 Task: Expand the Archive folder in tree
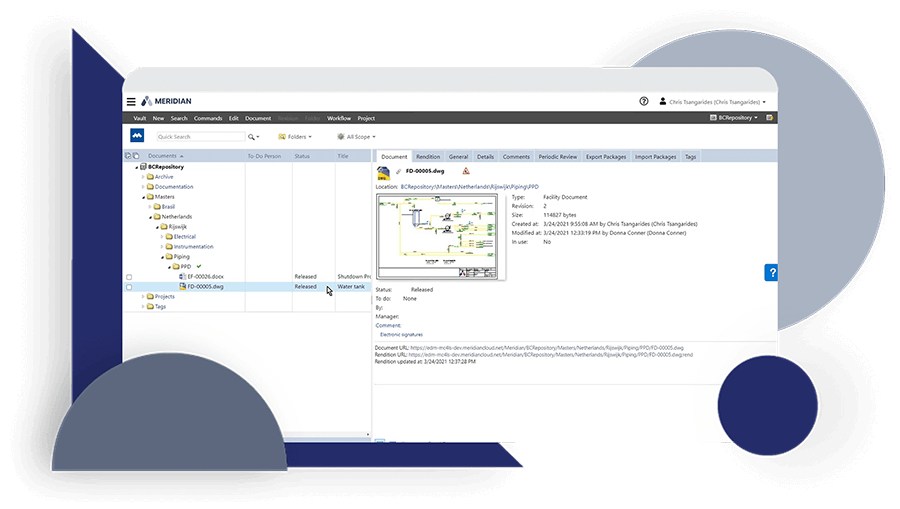(143, 177)
